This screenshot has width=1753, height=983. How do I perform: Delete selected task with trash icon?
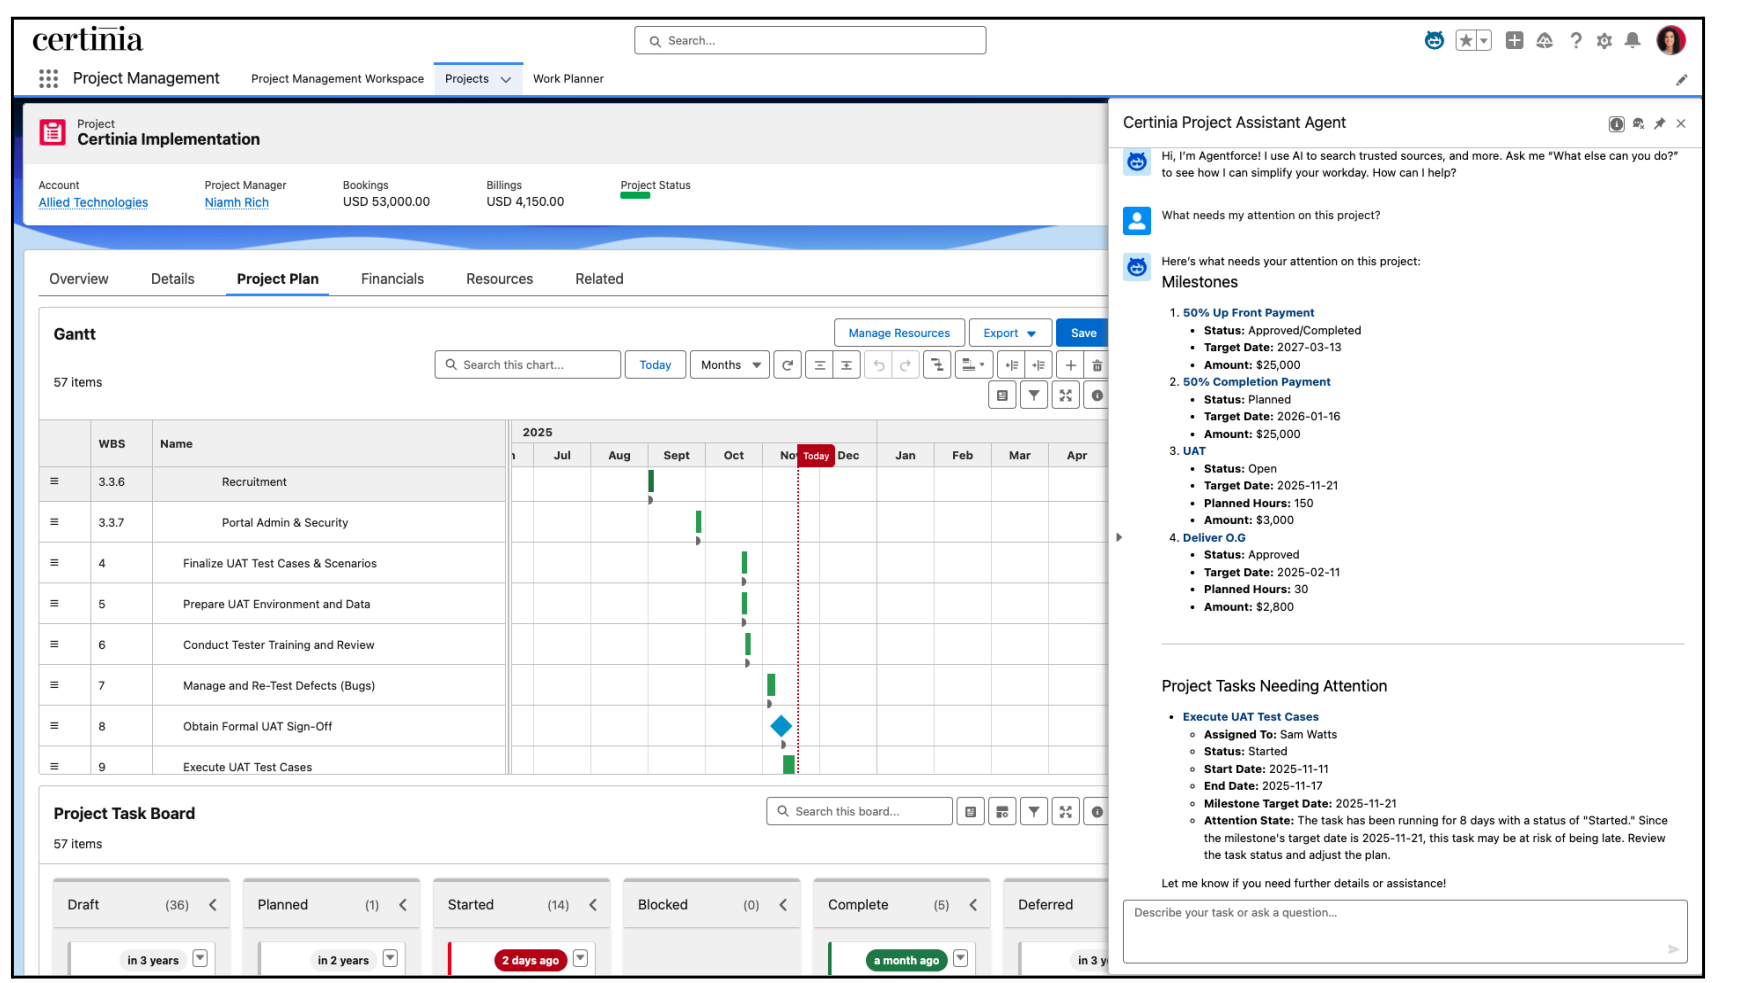click(x=1097, y=366)
